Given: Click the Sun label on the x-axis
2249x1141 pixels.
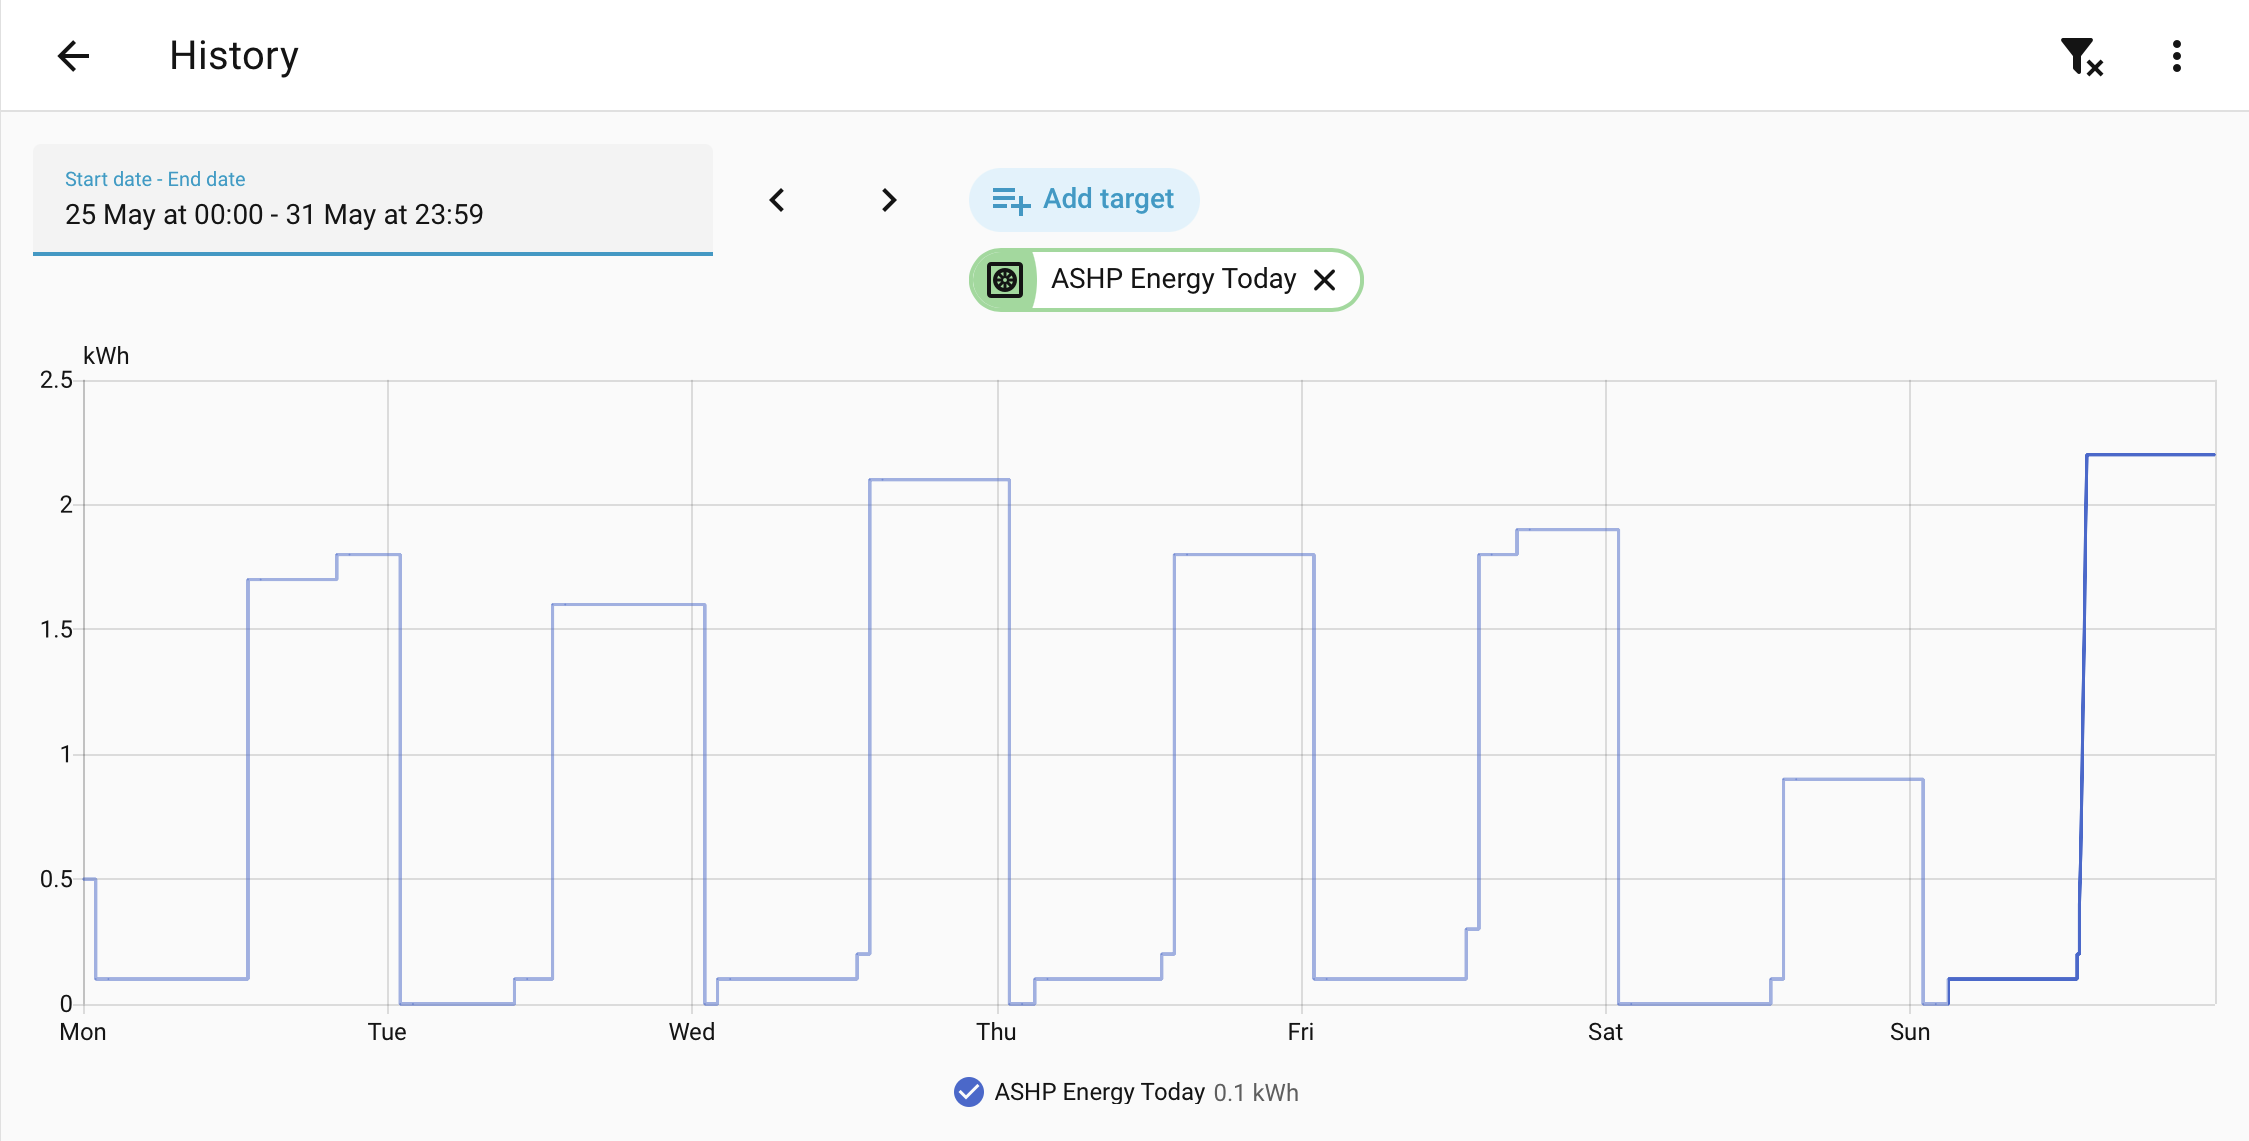Looking at the screenshot, I should coord(1909,1032).
